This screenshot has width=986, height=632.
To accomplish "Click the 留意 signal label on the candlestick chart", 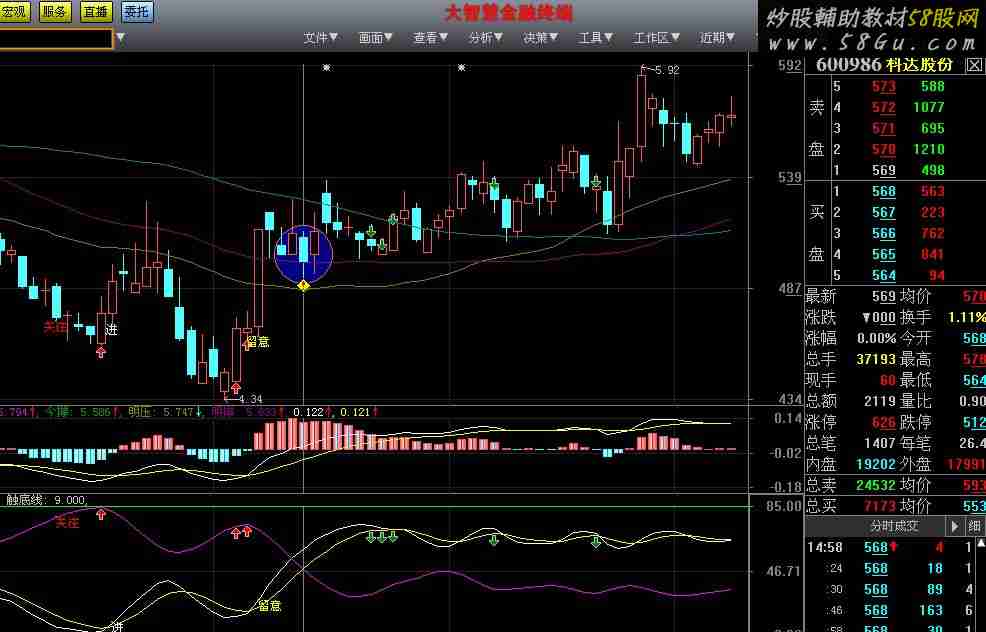I will tap(258, 342).
